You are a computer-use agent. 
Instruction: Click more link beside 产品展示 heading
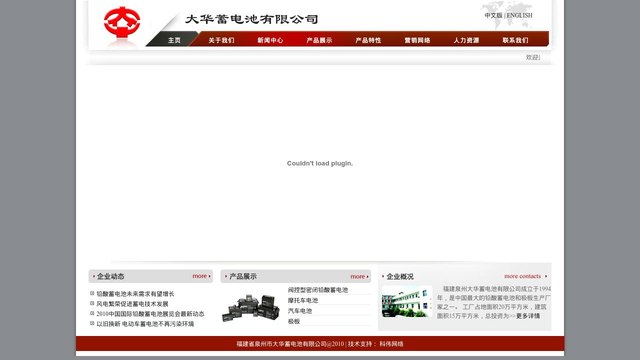[x=359, y=276]
